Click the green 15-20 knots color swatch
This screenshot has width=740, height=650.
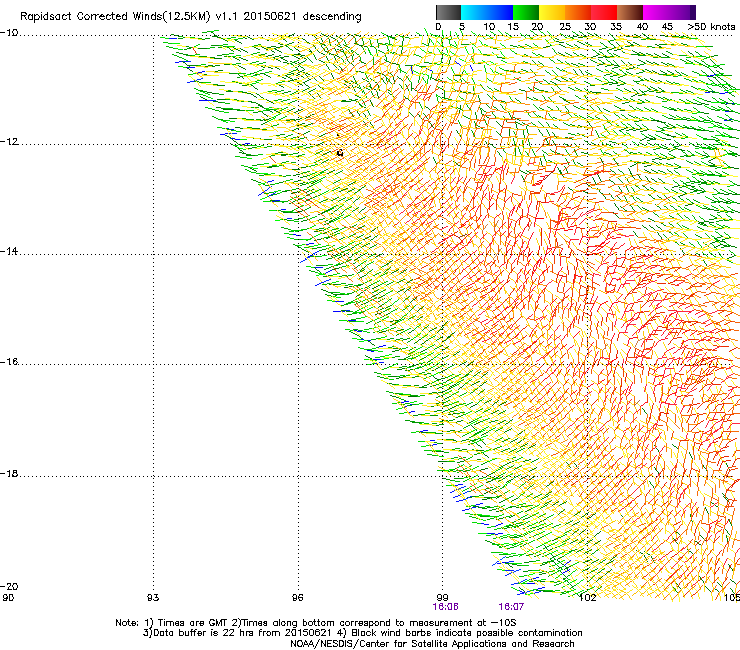[526, 12]
